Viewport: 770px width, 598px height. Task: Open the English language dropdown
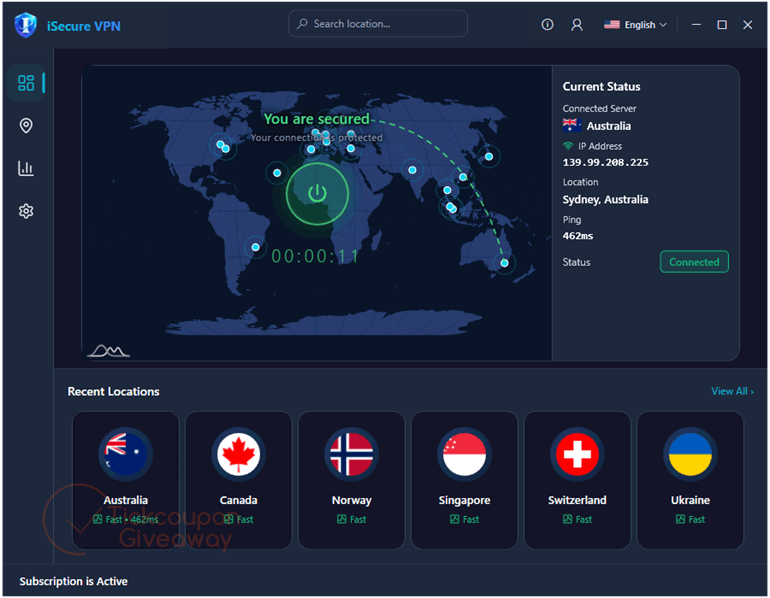[x=635, y=25]
